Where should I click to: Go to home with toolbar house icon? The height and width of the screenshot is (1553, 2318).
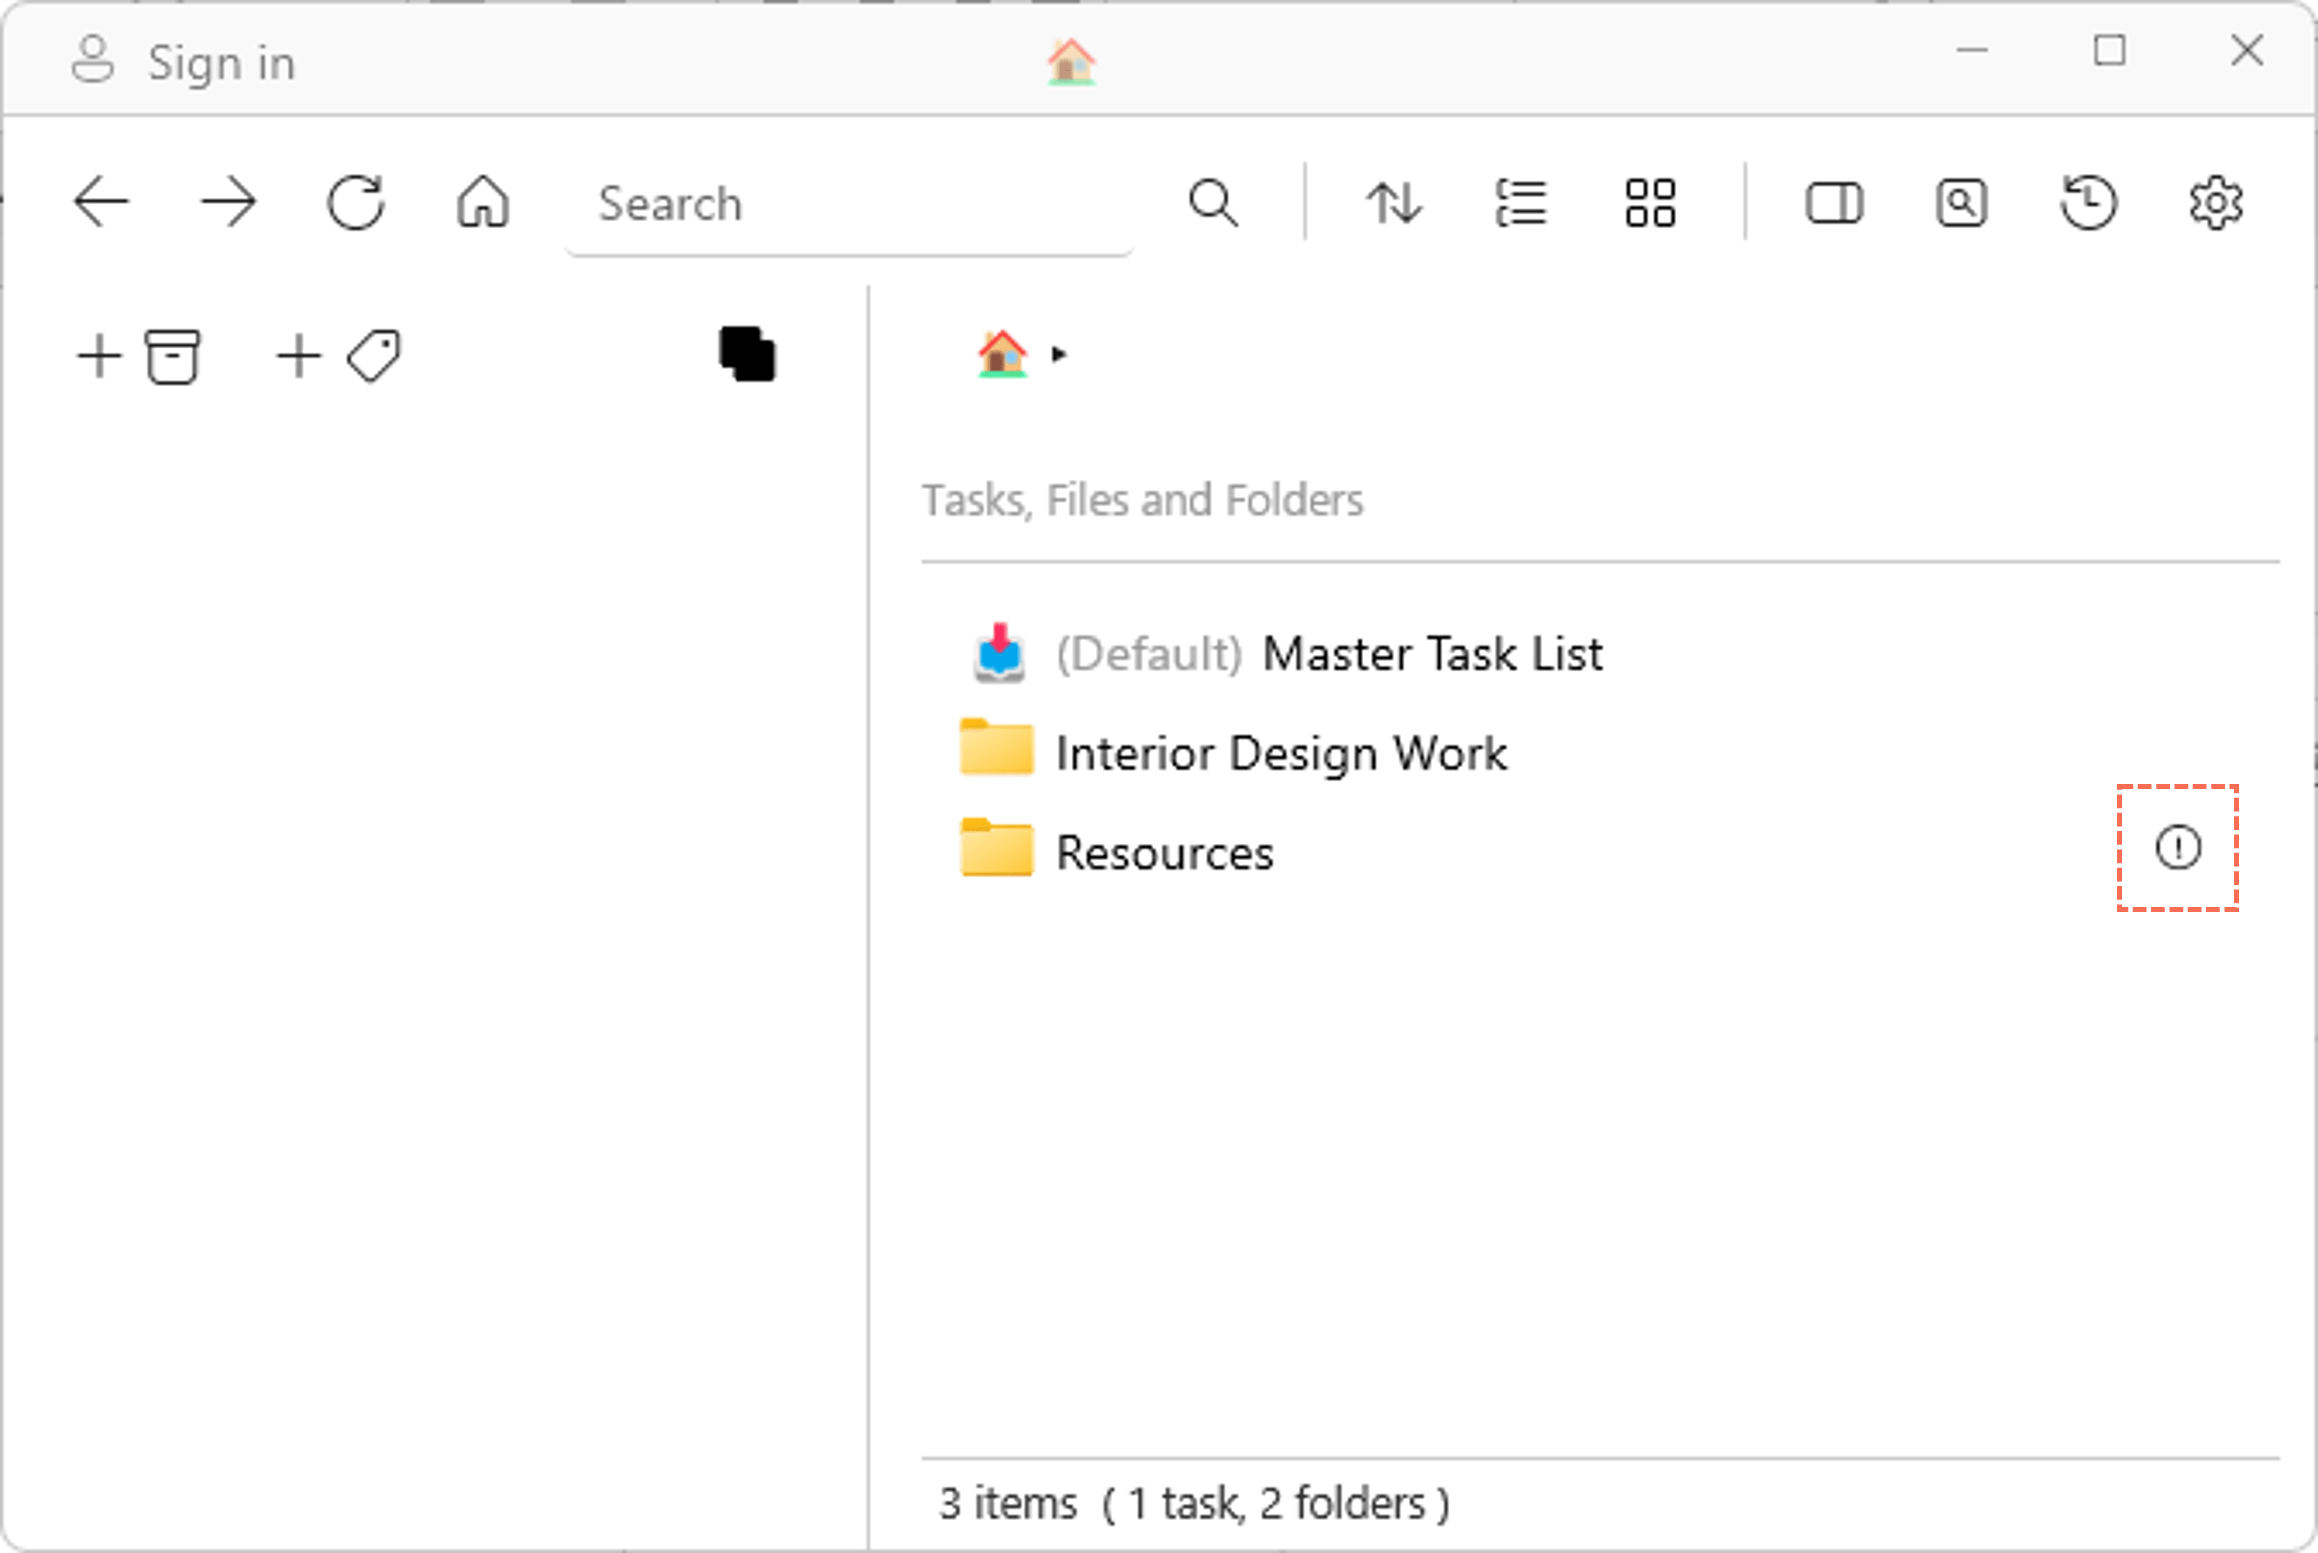point(483,203)
